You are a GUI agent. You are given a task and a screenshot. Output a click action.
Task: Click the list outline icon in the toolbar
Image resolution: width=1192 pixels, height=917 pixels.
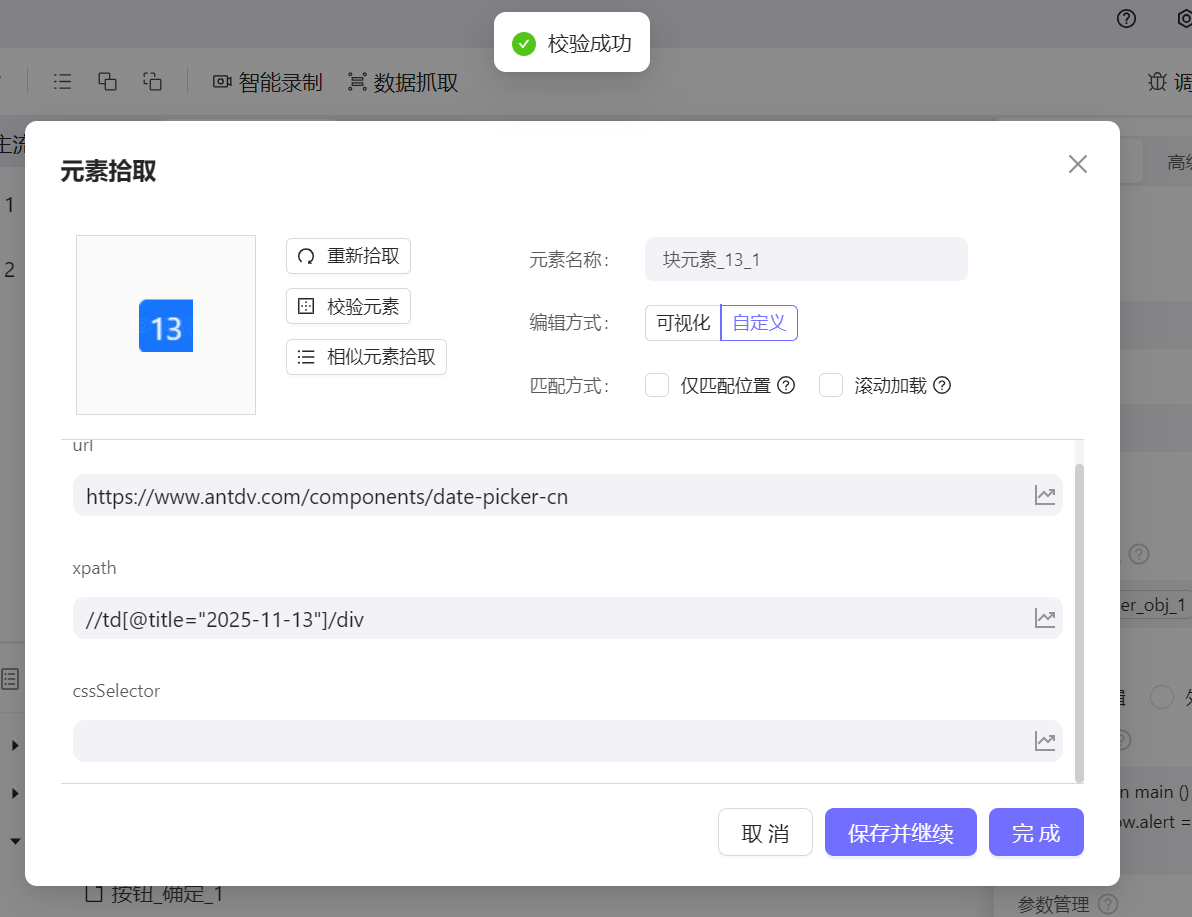coord(62,81)
